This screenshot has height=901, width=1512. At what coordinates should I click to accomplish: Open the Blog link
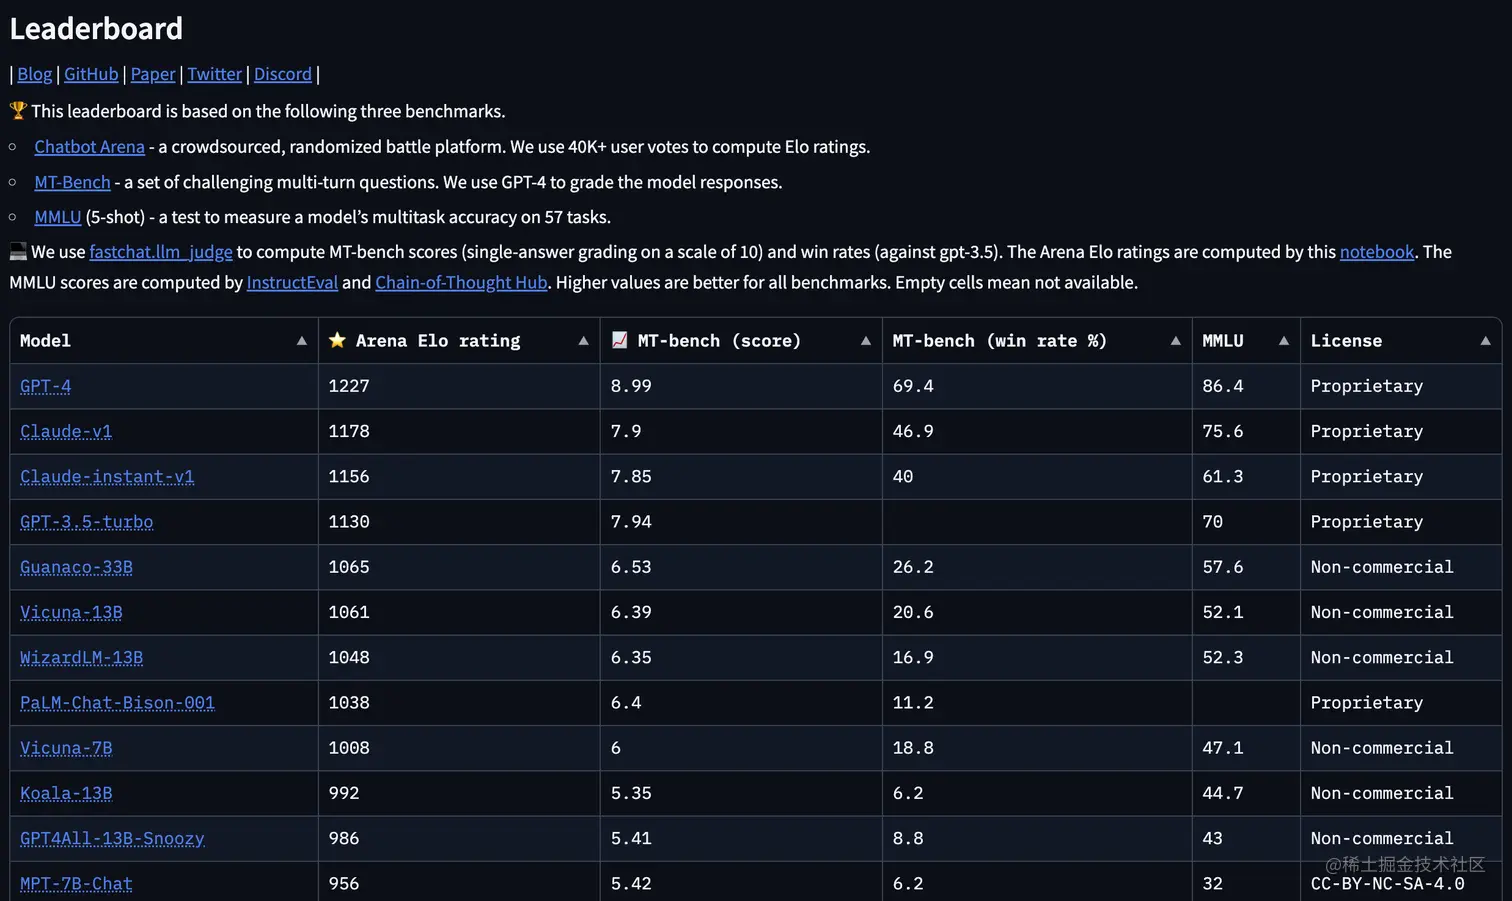[34, 74]
